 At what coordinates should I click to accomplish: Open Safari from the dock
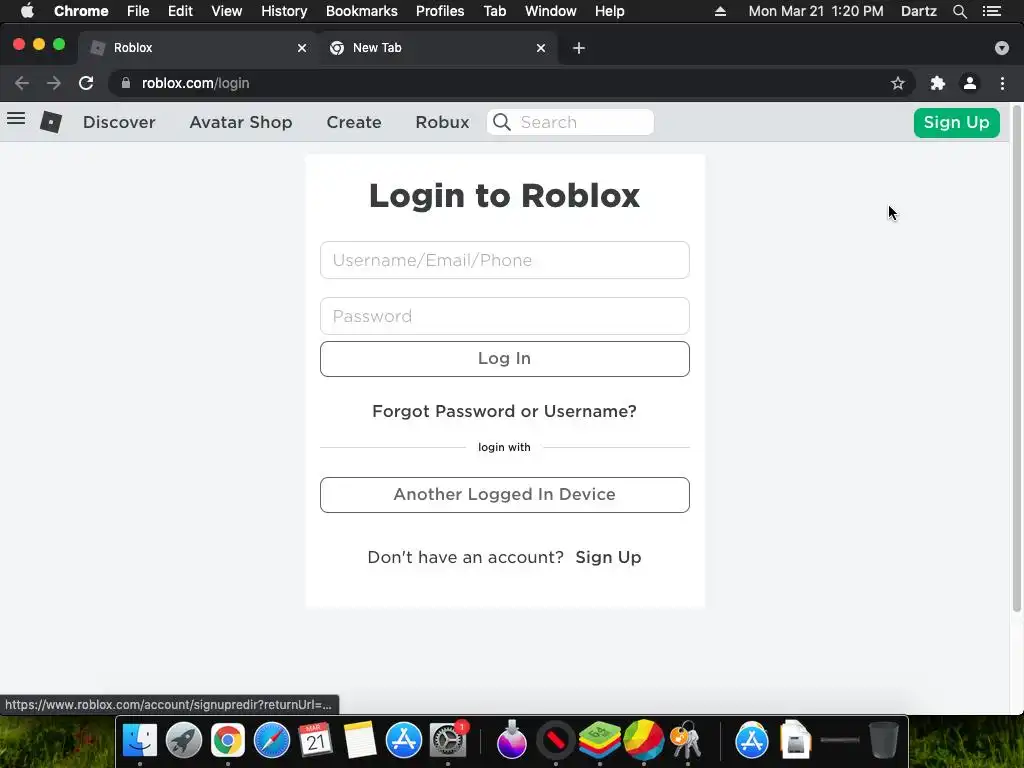pos(272,740)
